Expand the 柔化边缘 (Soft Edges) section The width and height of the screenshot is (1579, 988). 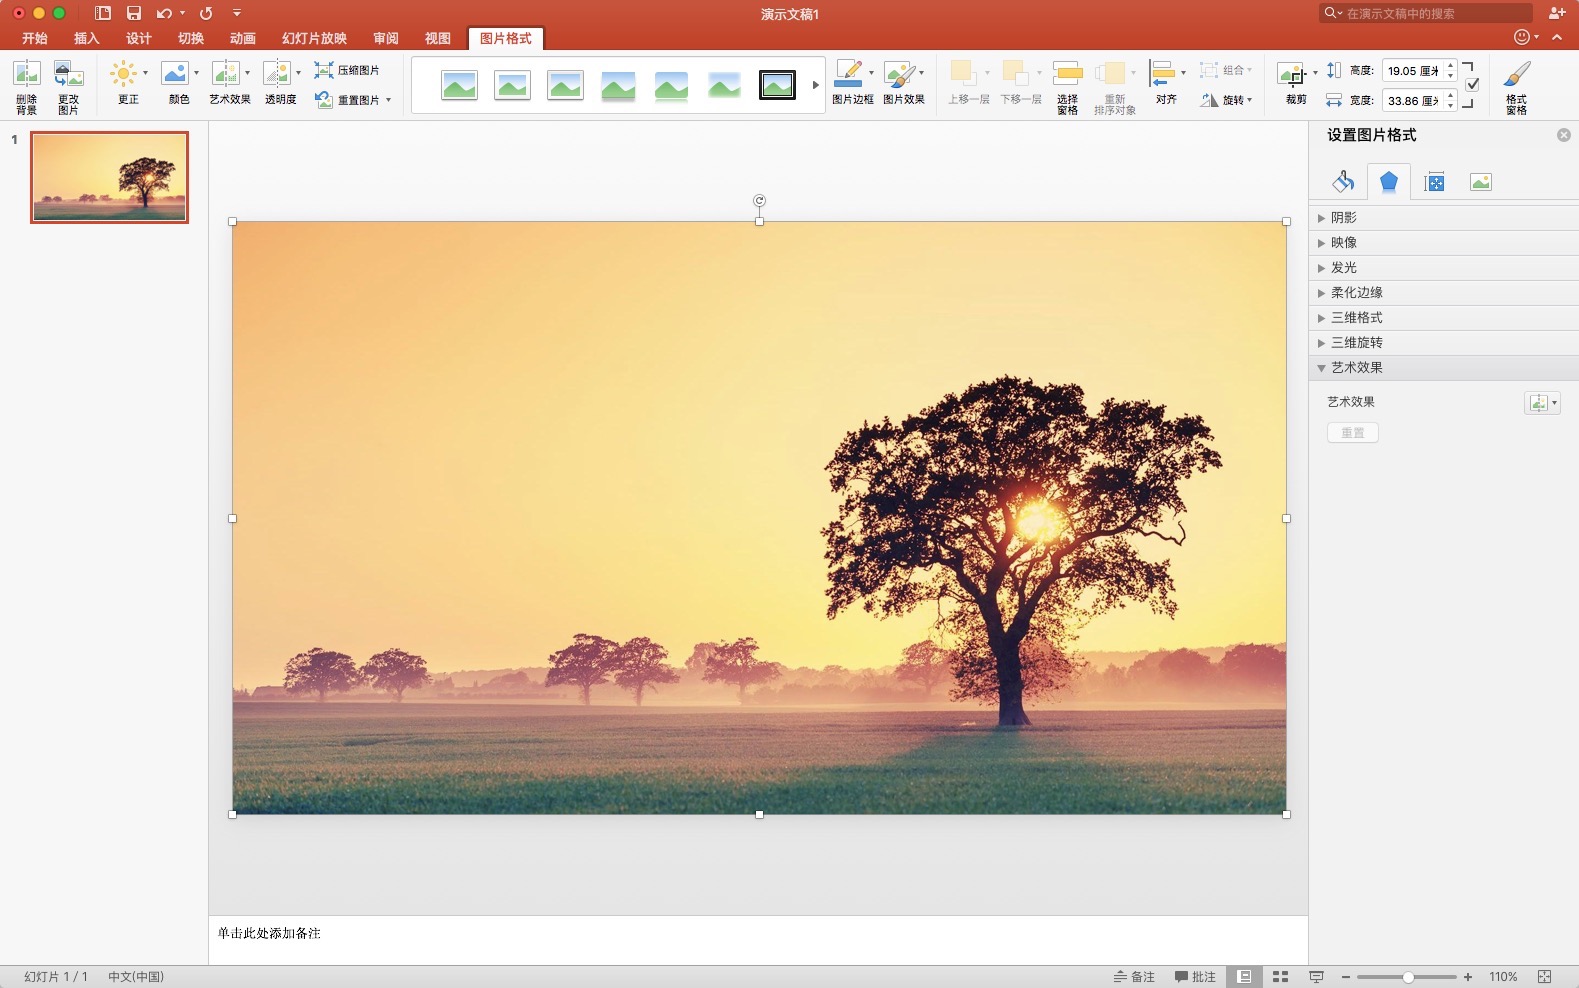pyautogui.click(x=1356, y=293)
